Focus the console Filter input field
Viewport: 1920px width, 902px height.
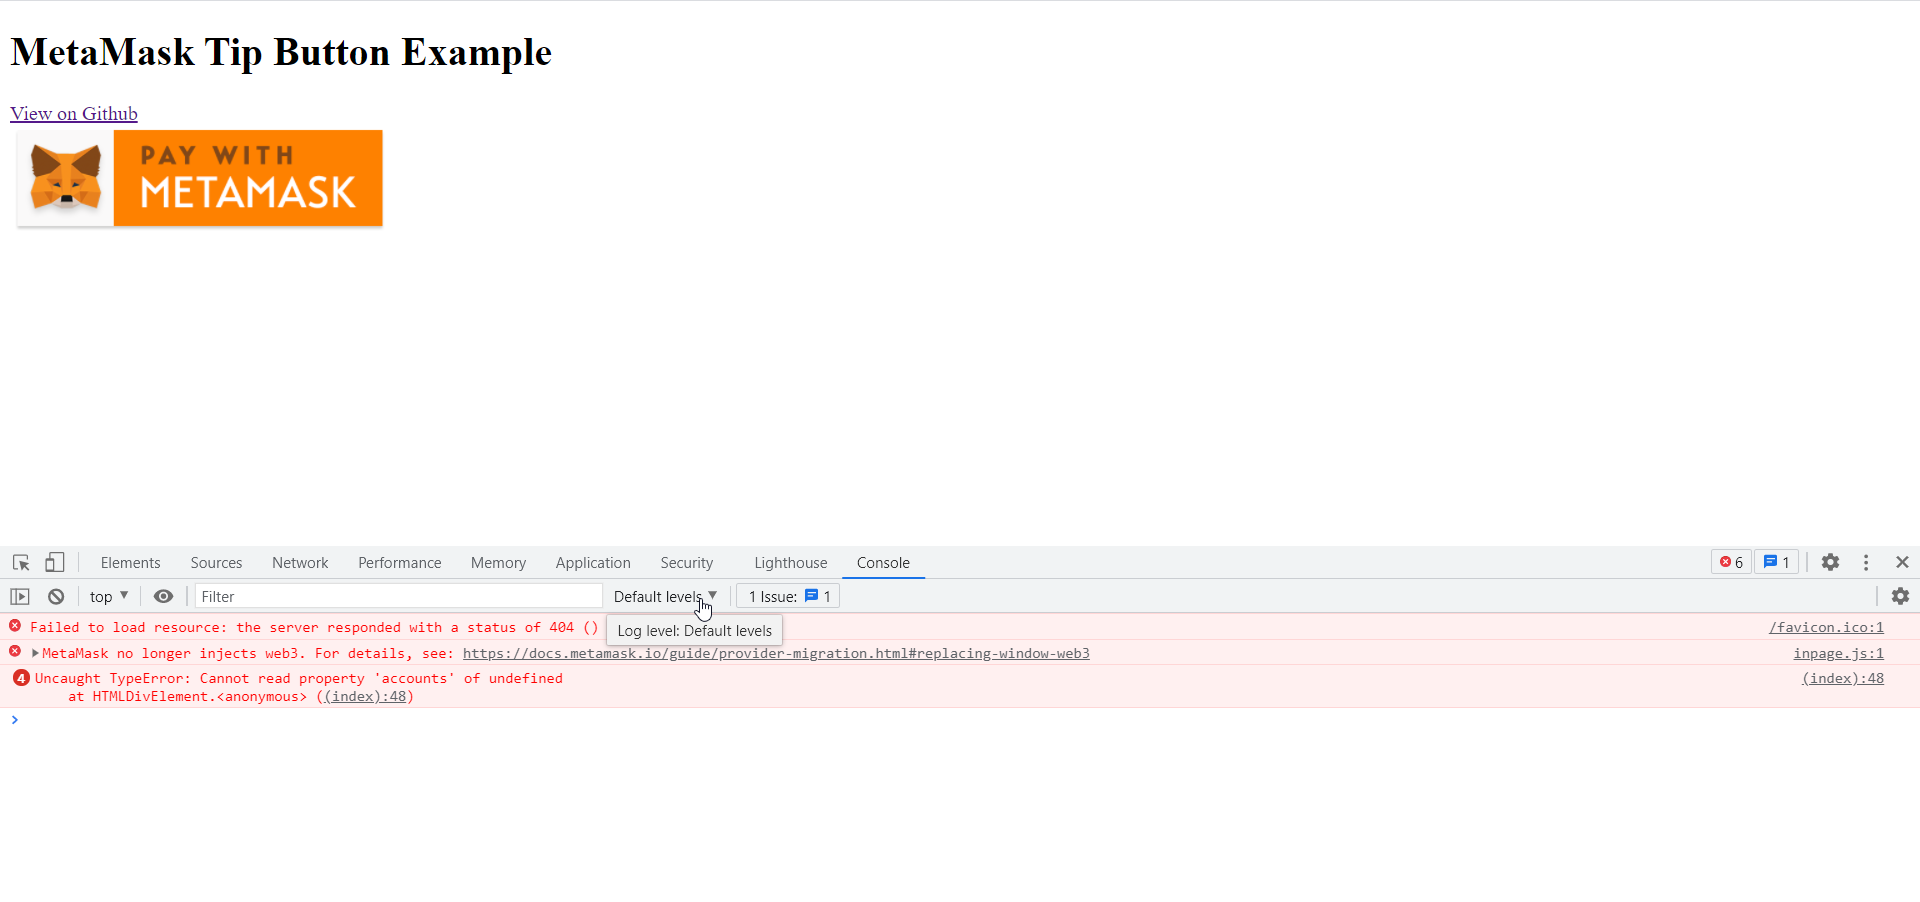(398, 597)
